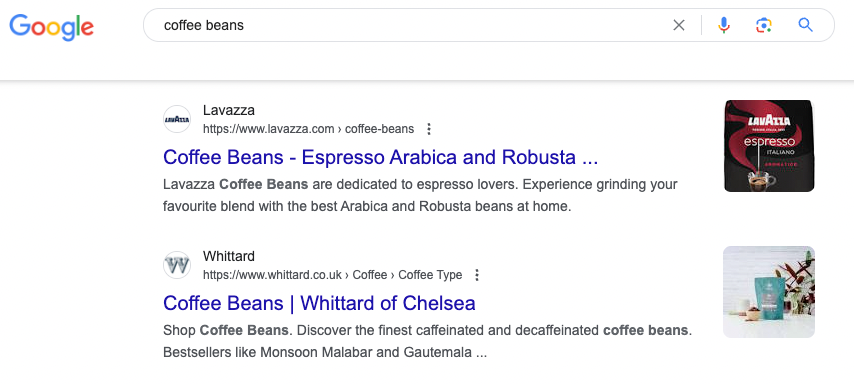854x384 pixels.
Task: Open Coffee Beans | Whittard of Chelsea link
Action: pos(319,303)
